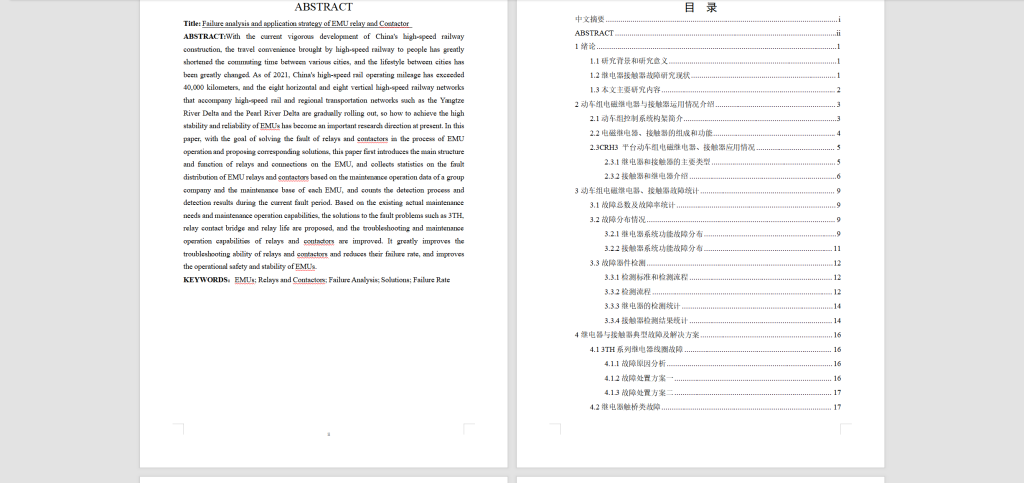Image resolution: width=1024 pixels, height=483 pixels.
Task: Click TOC entry 4.2 继电器触桥类故障
Action: coord(625,407)
